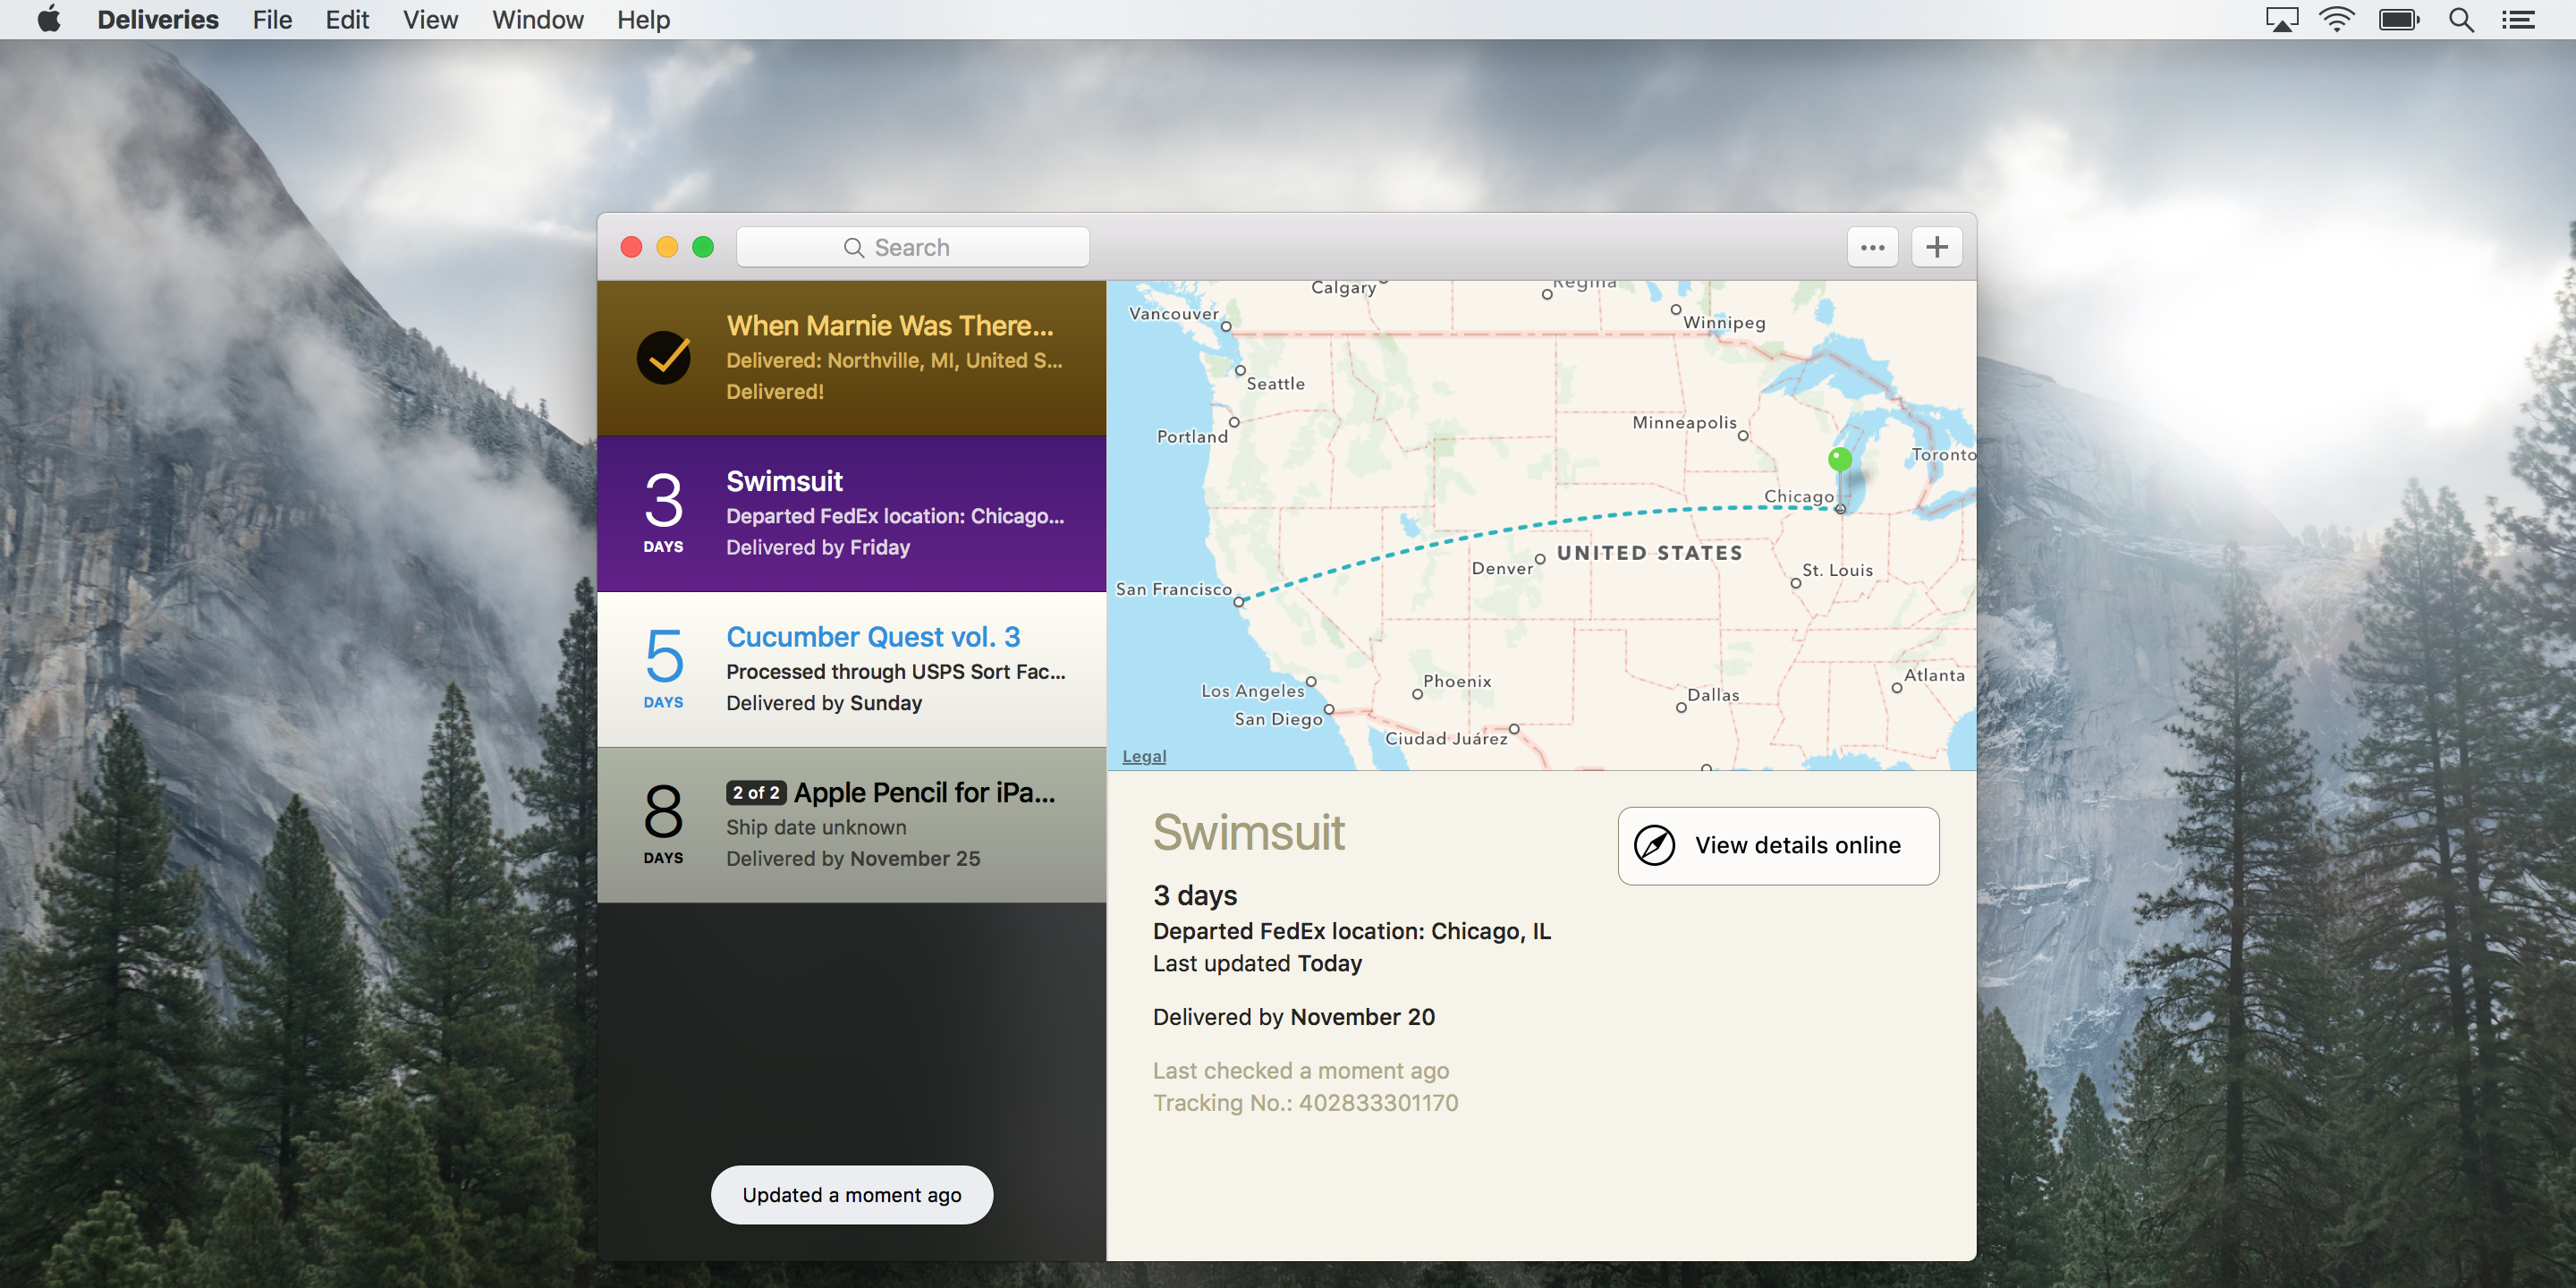Image resolution: width=2576 pixels, height=1288 pixels.
Task: Click the Seattle city marker
Action: [x=1240, y=370]
